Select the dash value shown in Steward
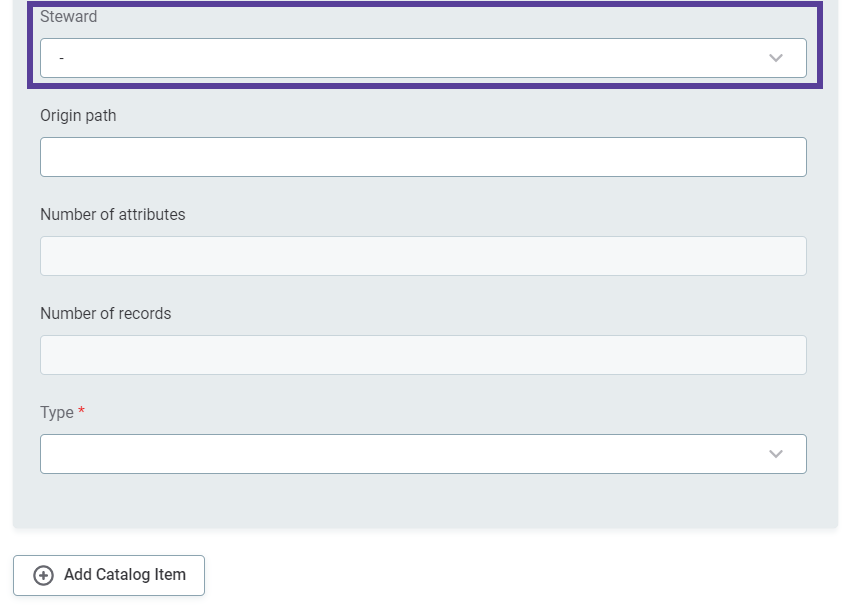Image resolution: width=852 pixels, height=612 pixels. [x=61, y=58]
